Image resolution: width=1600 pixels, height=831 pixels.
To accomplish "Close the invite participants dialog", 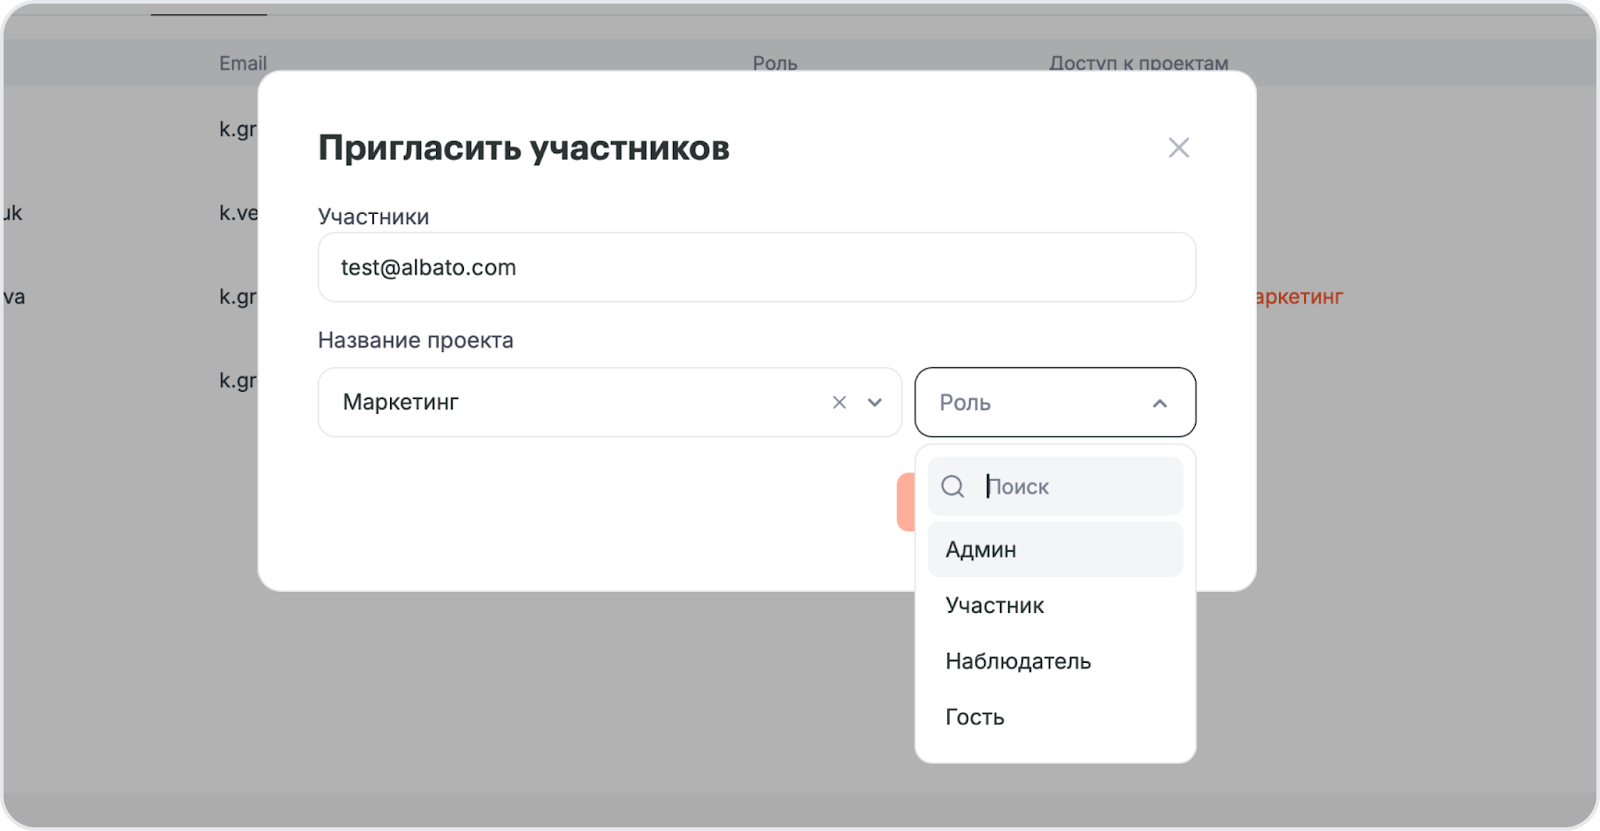I will 1179,148.
